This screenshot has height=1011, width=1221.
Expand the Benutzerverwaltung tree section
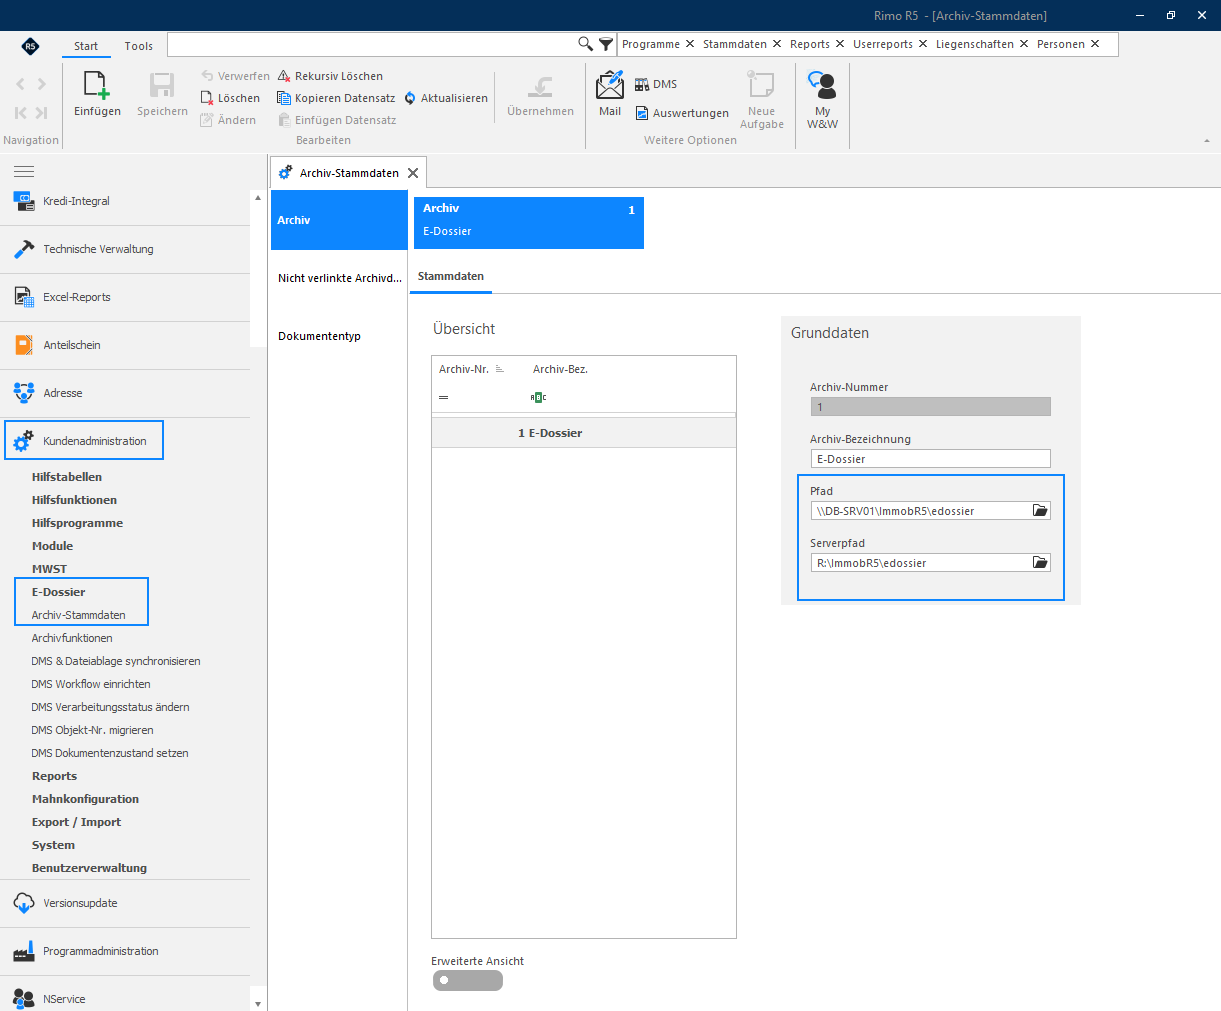click(x=89, y=868)
